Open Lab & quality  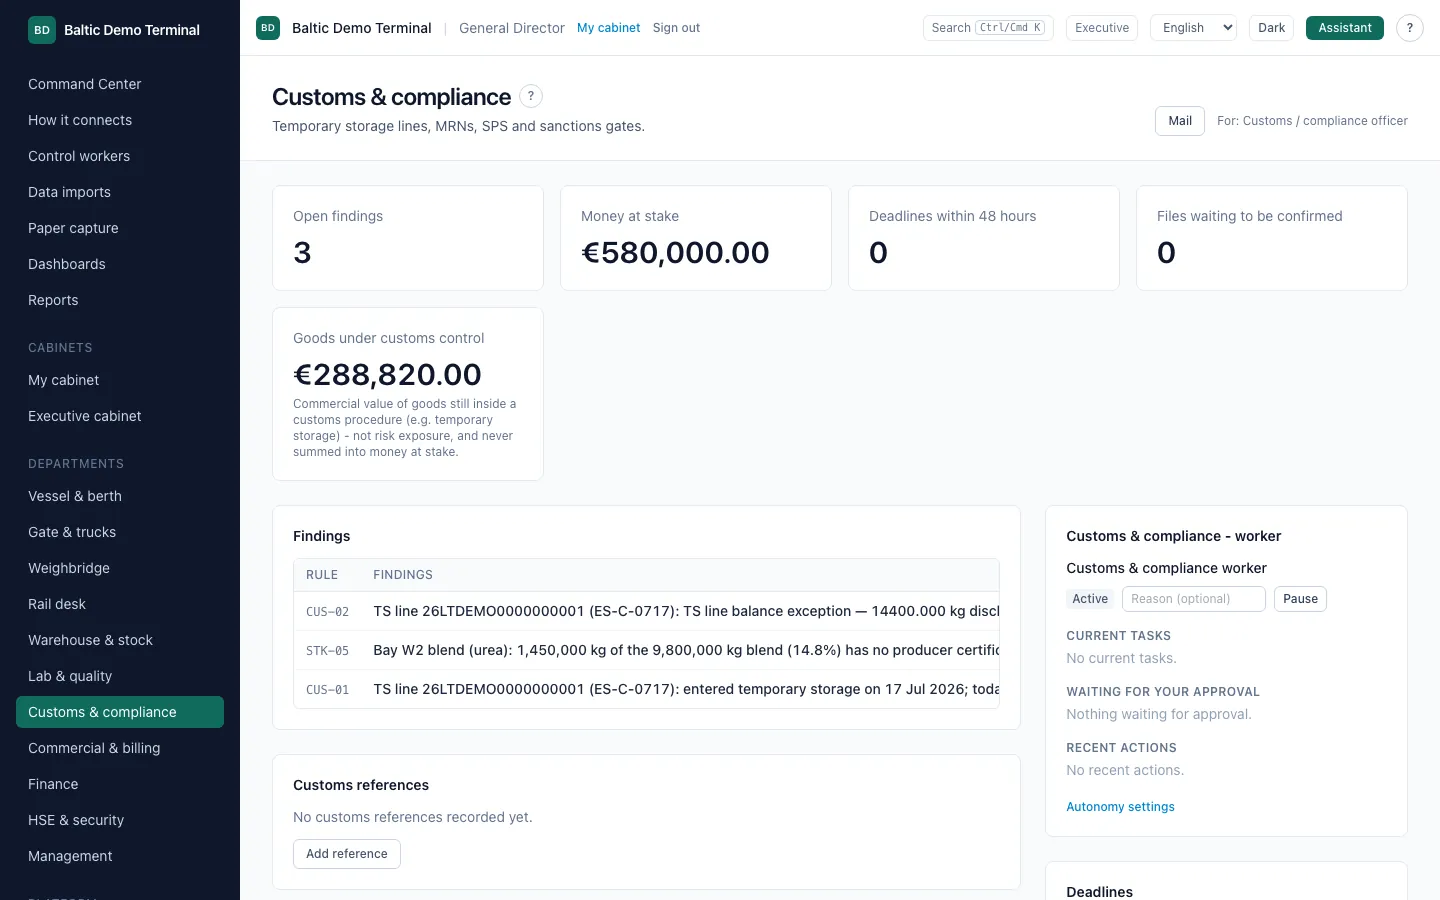click(120, 676)
